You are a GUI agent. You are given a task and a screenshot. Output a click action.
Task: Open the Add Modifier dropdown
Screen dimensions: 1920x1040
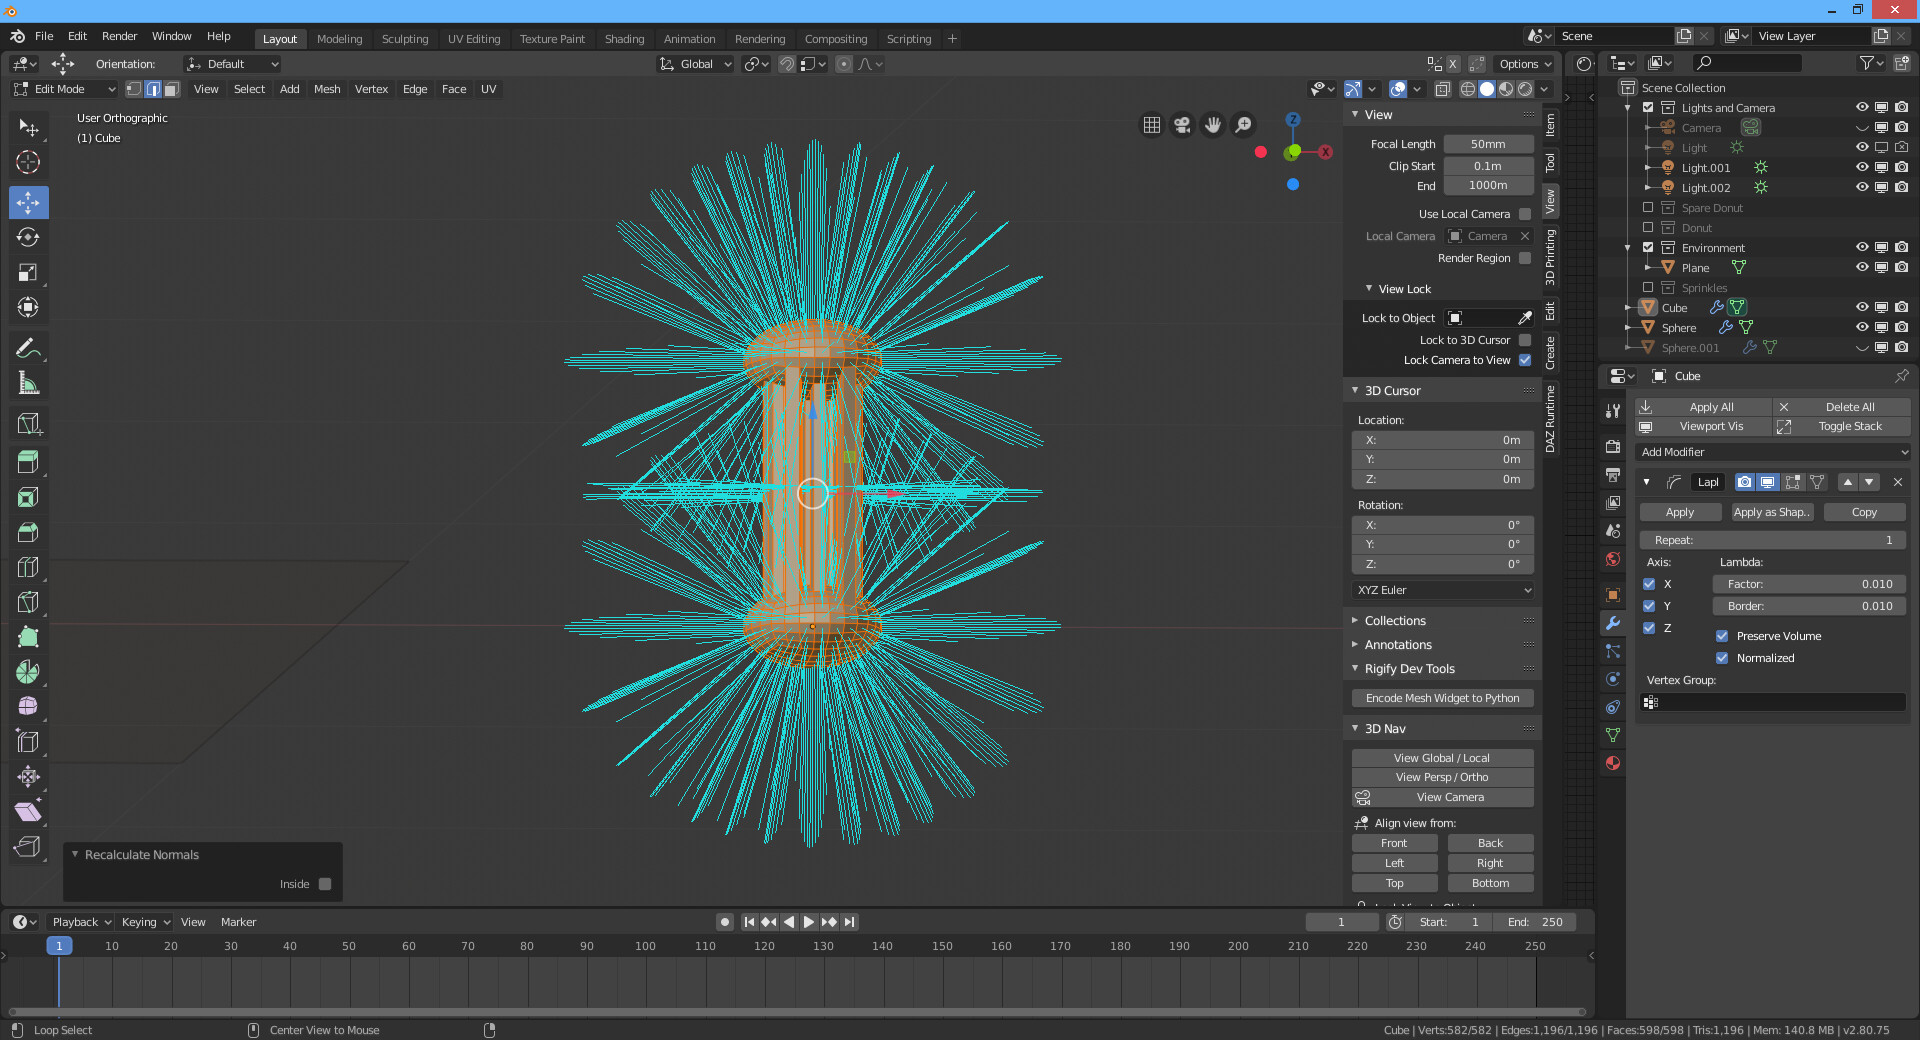[x=1773, y=452]
